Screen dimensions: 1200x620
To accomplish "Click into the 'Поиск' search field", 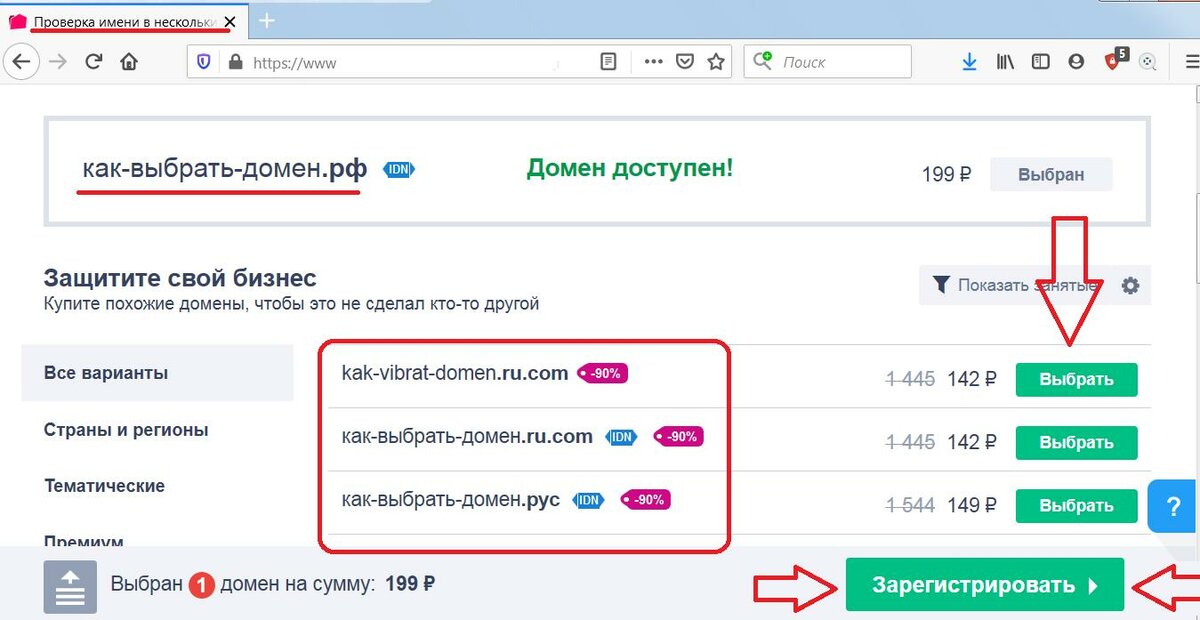I will (840, 62).
